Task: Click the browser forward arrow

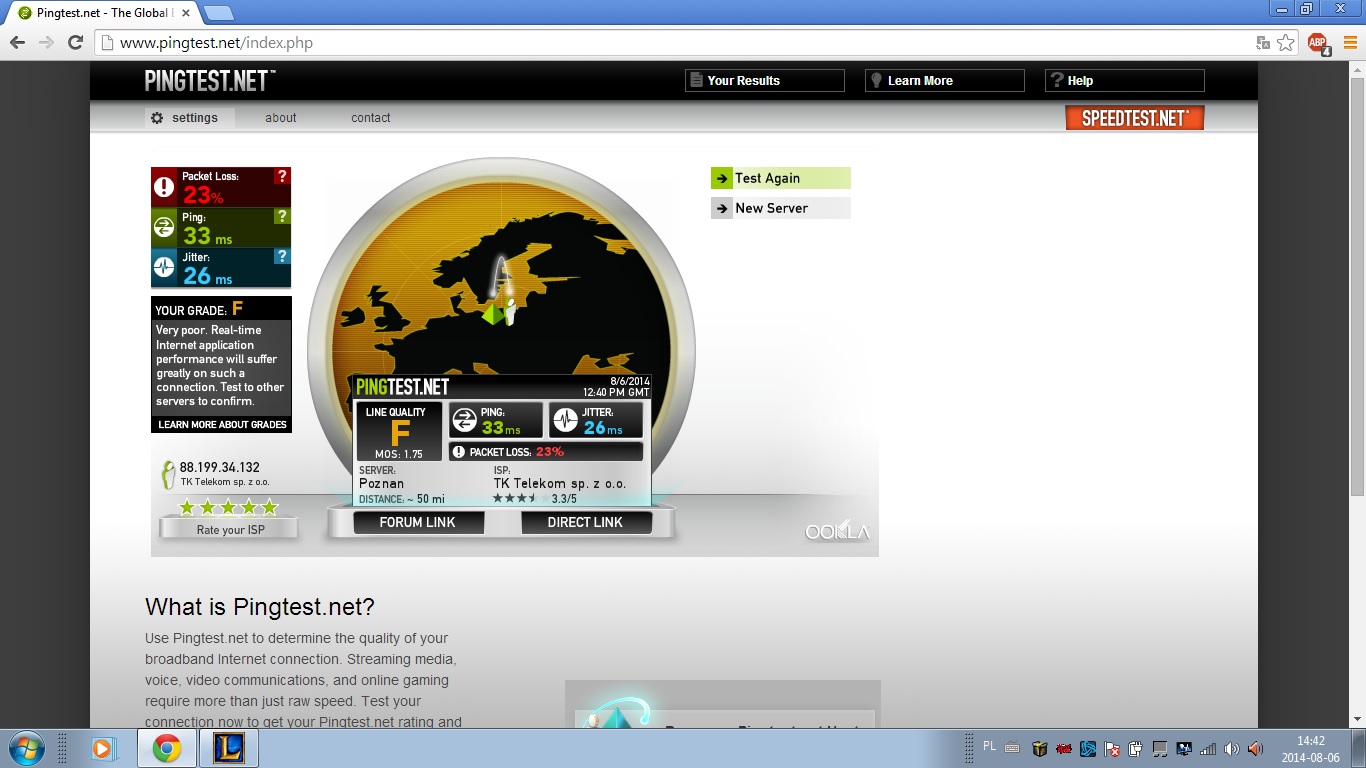Action: [x=46, y=43]
